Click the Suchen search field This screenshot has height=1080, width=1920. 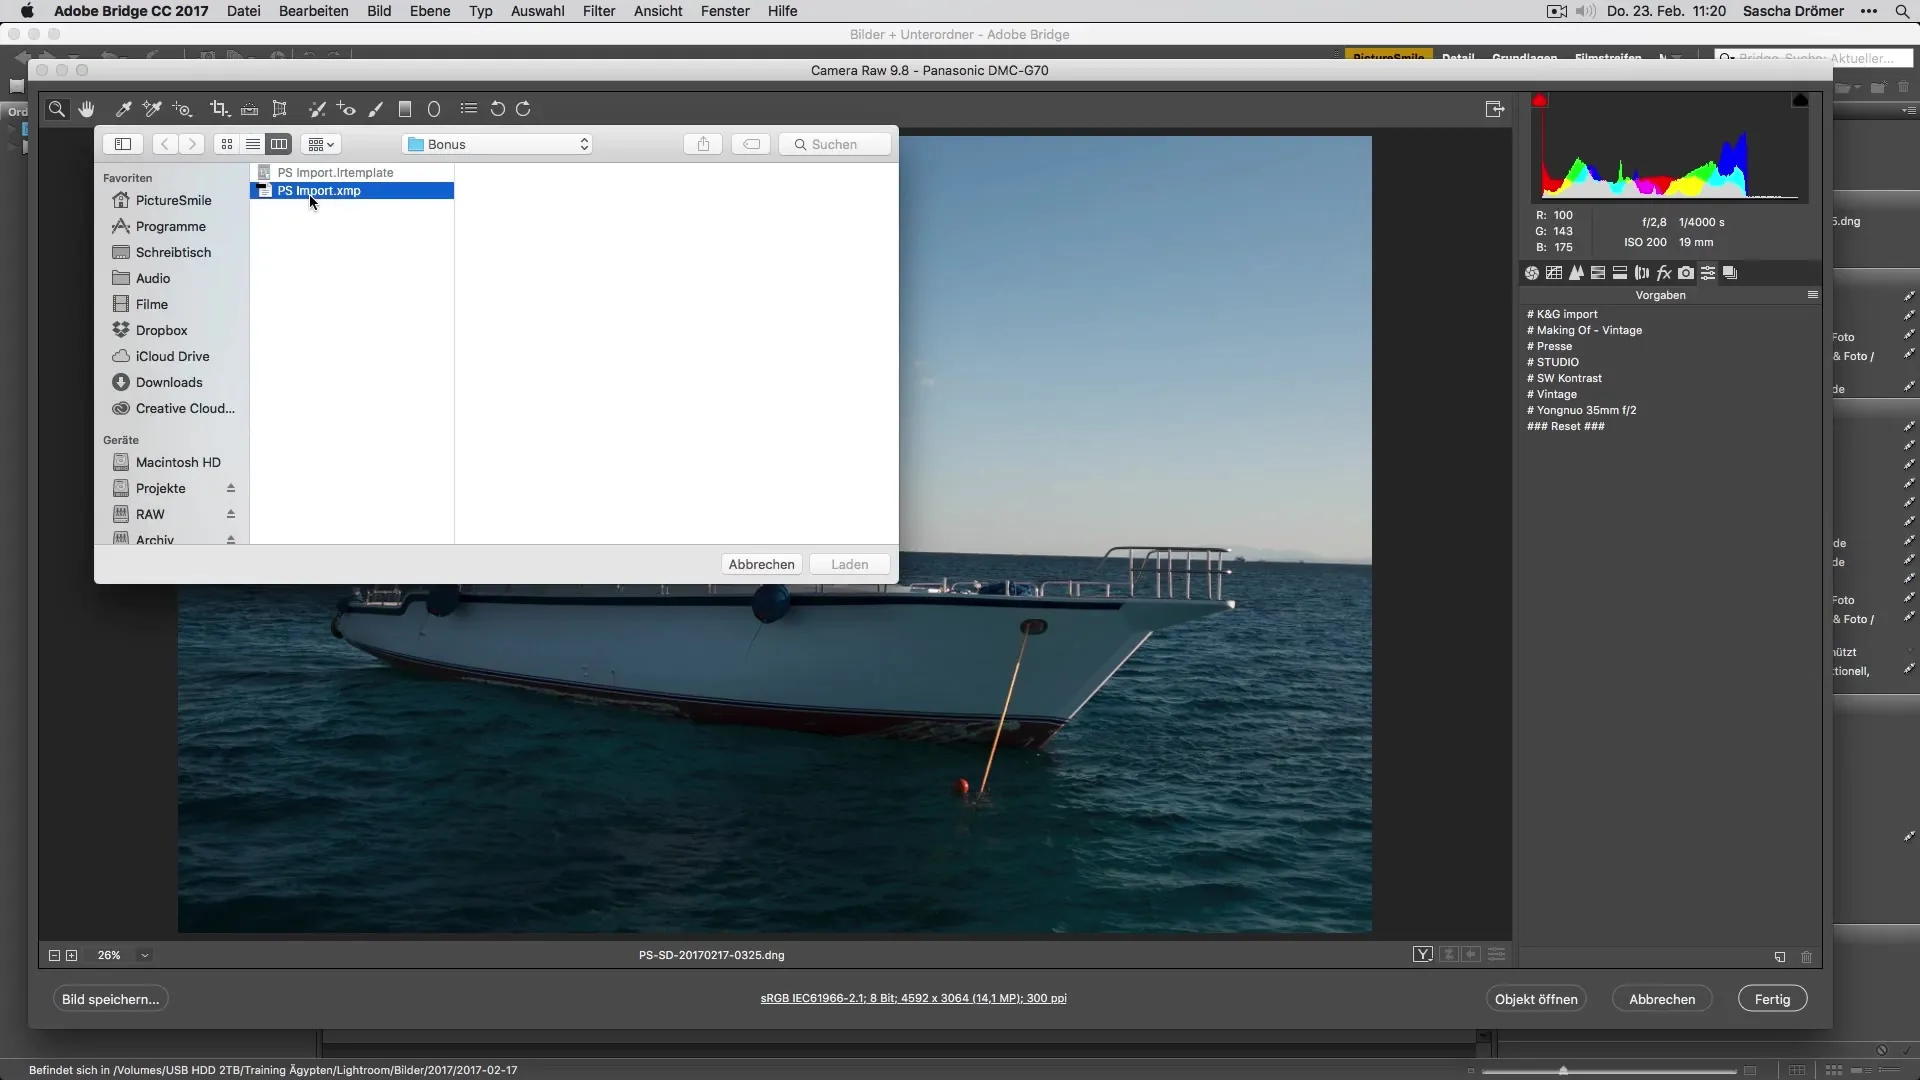point(835,144)
